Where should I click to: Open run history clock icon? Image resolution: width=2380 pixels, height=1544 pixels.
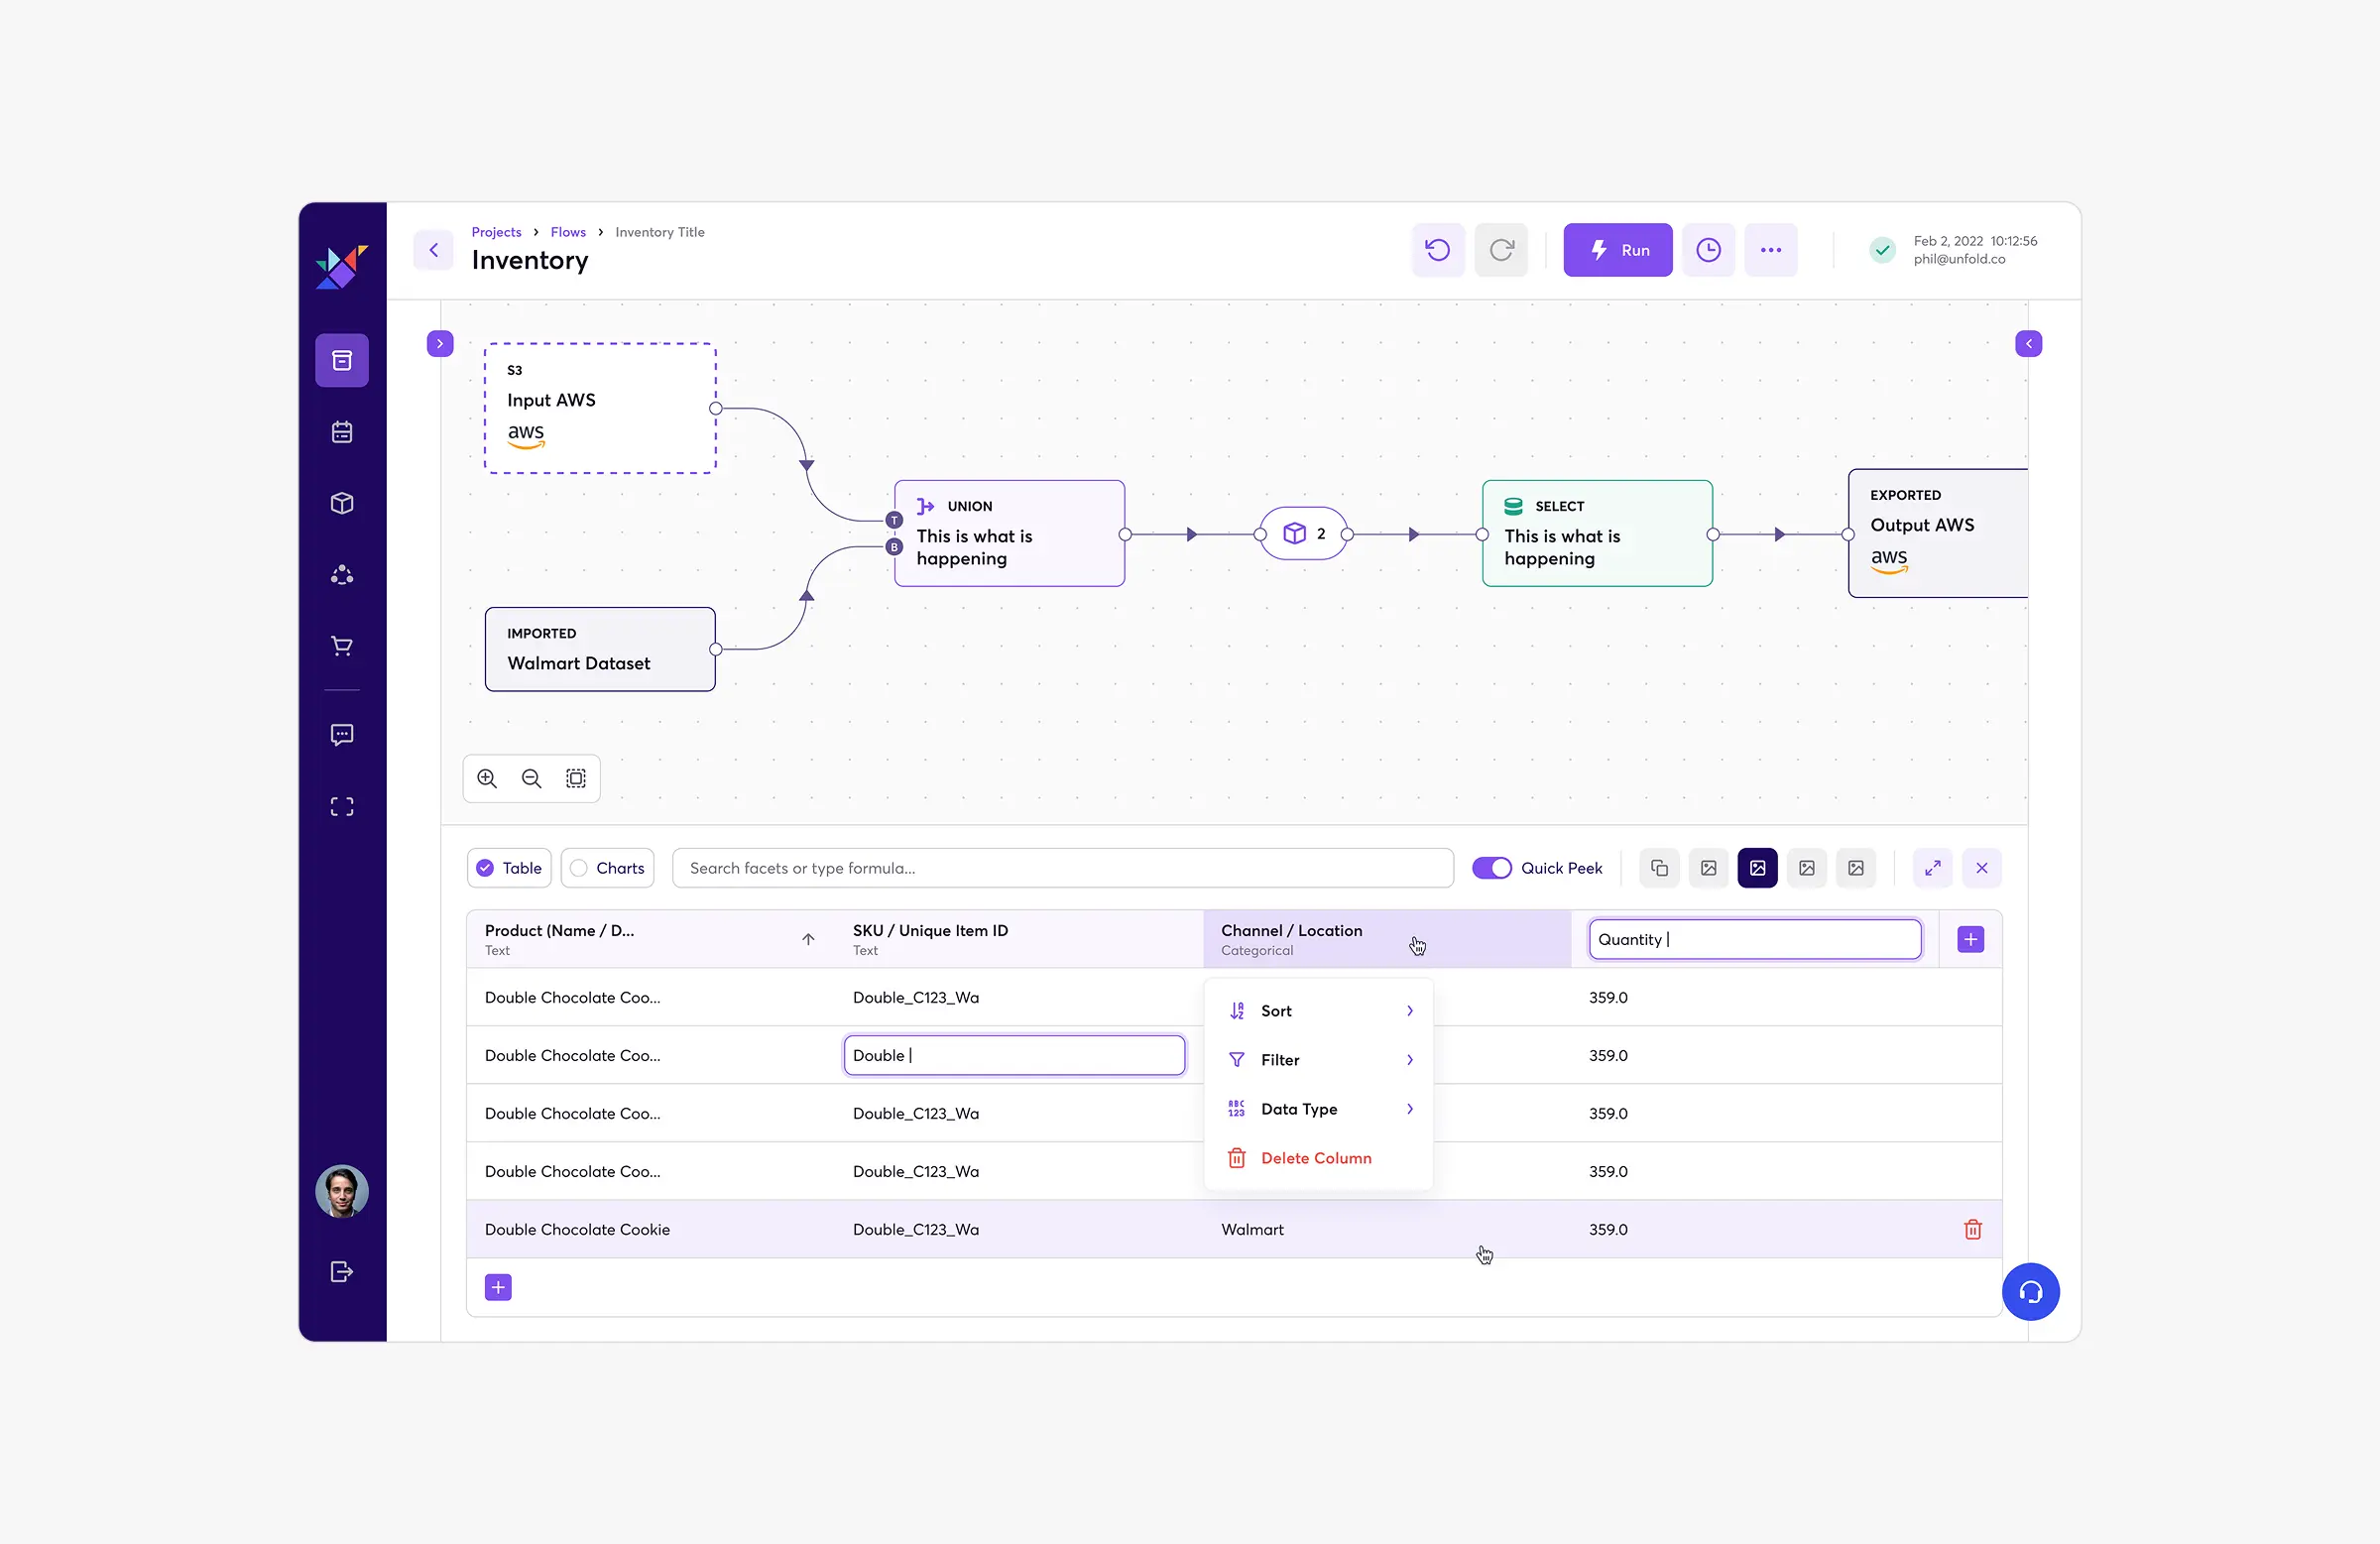1708,250
